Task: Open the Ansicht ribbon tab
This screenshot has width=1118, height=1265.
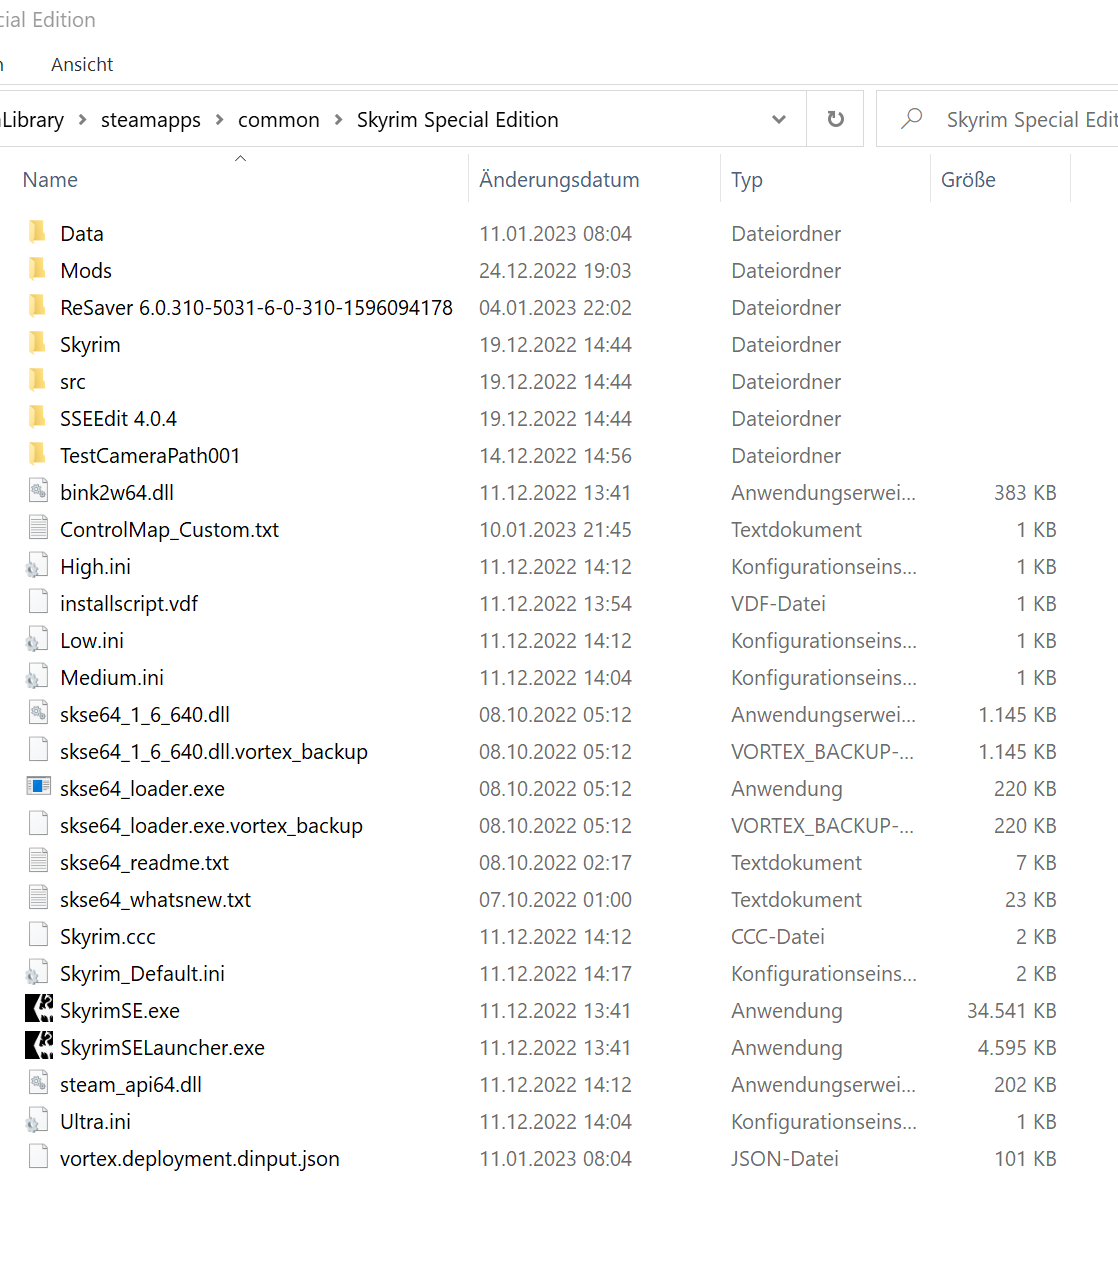Action: (x=82, y=65)
